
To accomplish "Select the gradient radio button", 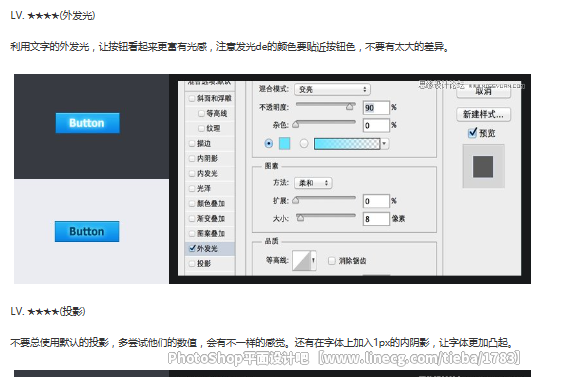I will [x=304, y=143].
